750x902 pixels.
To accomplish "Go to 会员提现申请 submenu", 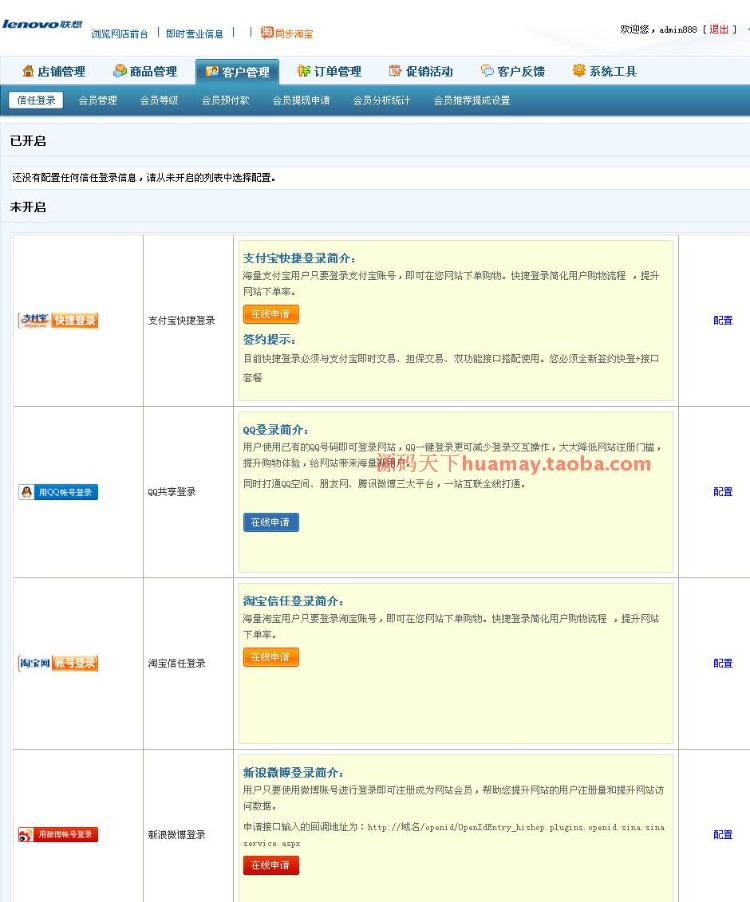I will click(x=301, y=100).
